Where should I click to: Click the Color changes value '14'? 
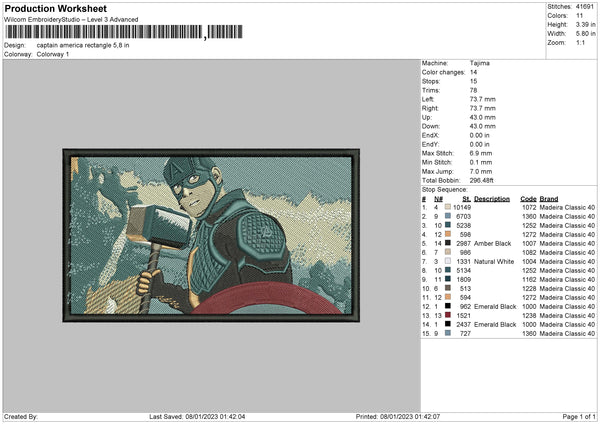[x=473, y=72]
